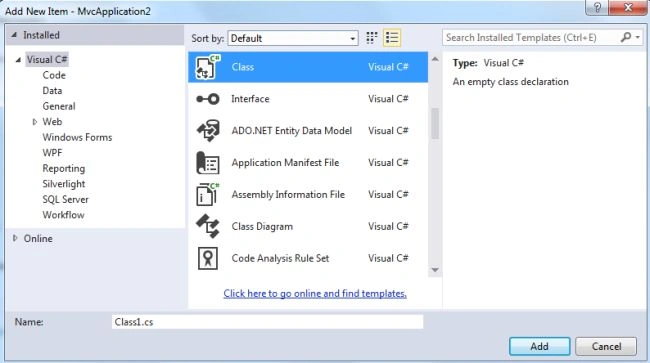
Task: Select the Visual C# tree label
Action: pos(47,60)
